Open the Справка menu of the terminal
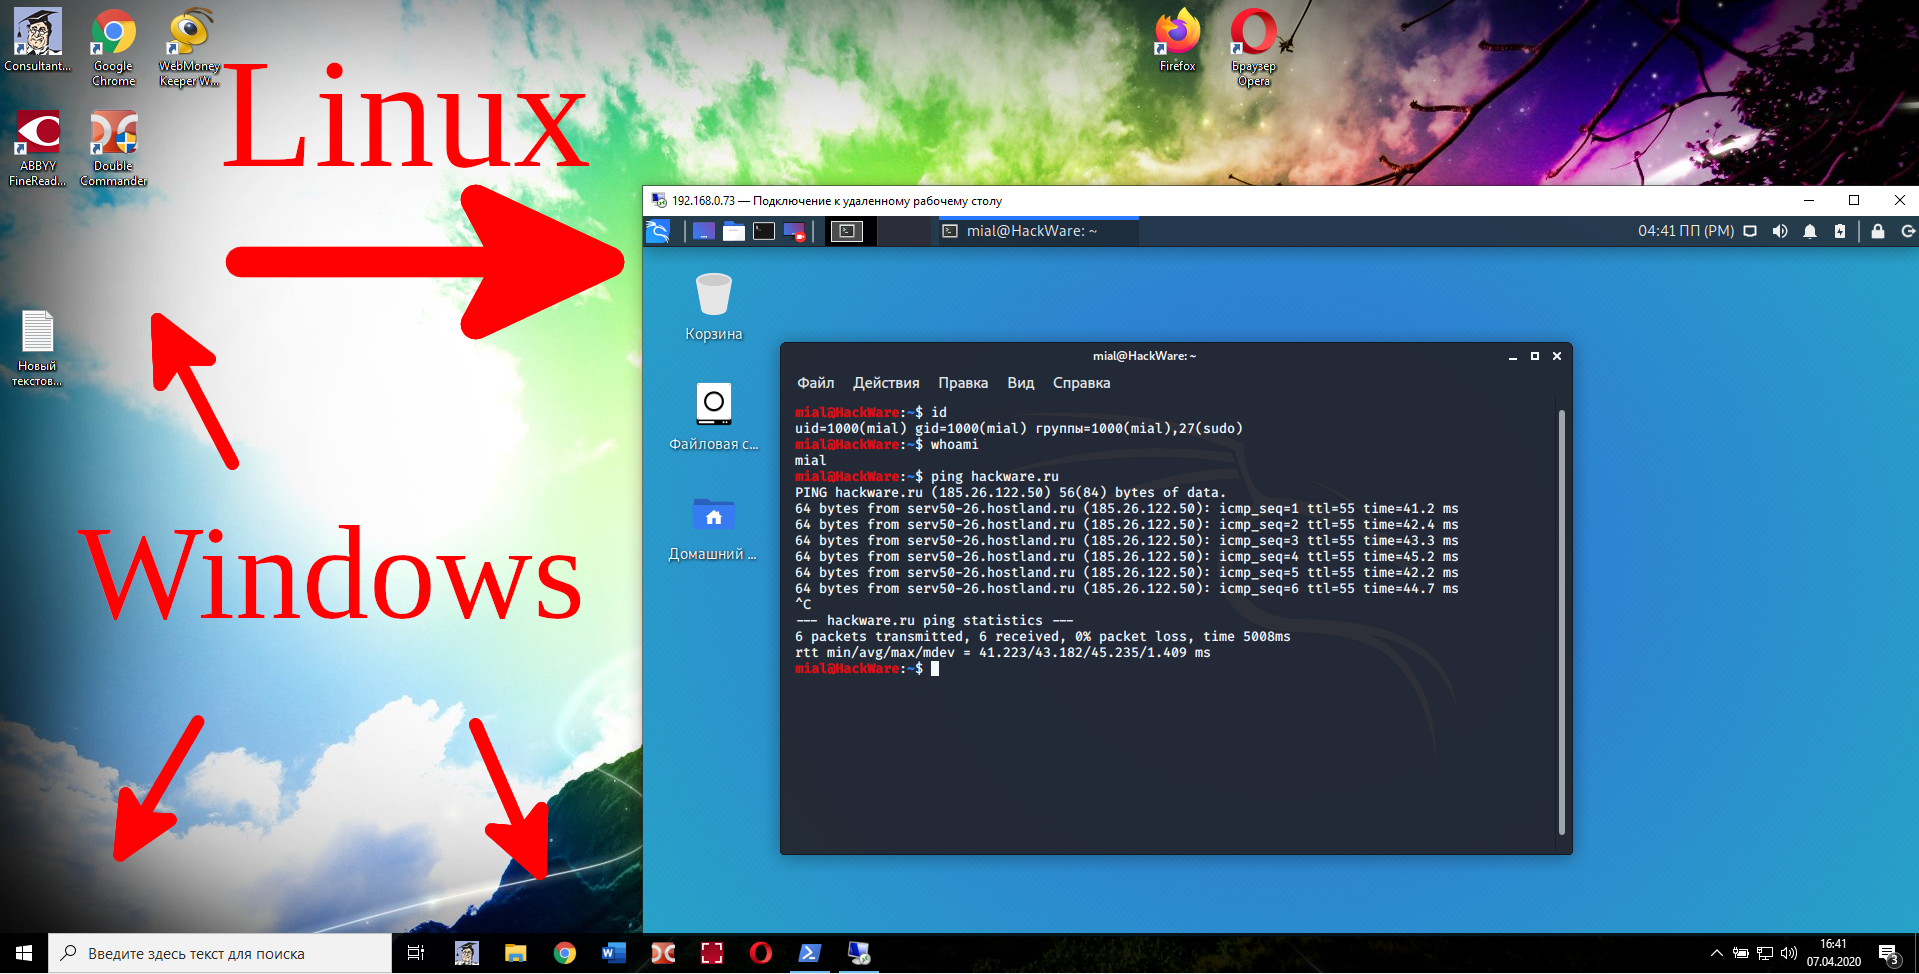This screenshot has height=974, width=1919. coord(1081,383)
